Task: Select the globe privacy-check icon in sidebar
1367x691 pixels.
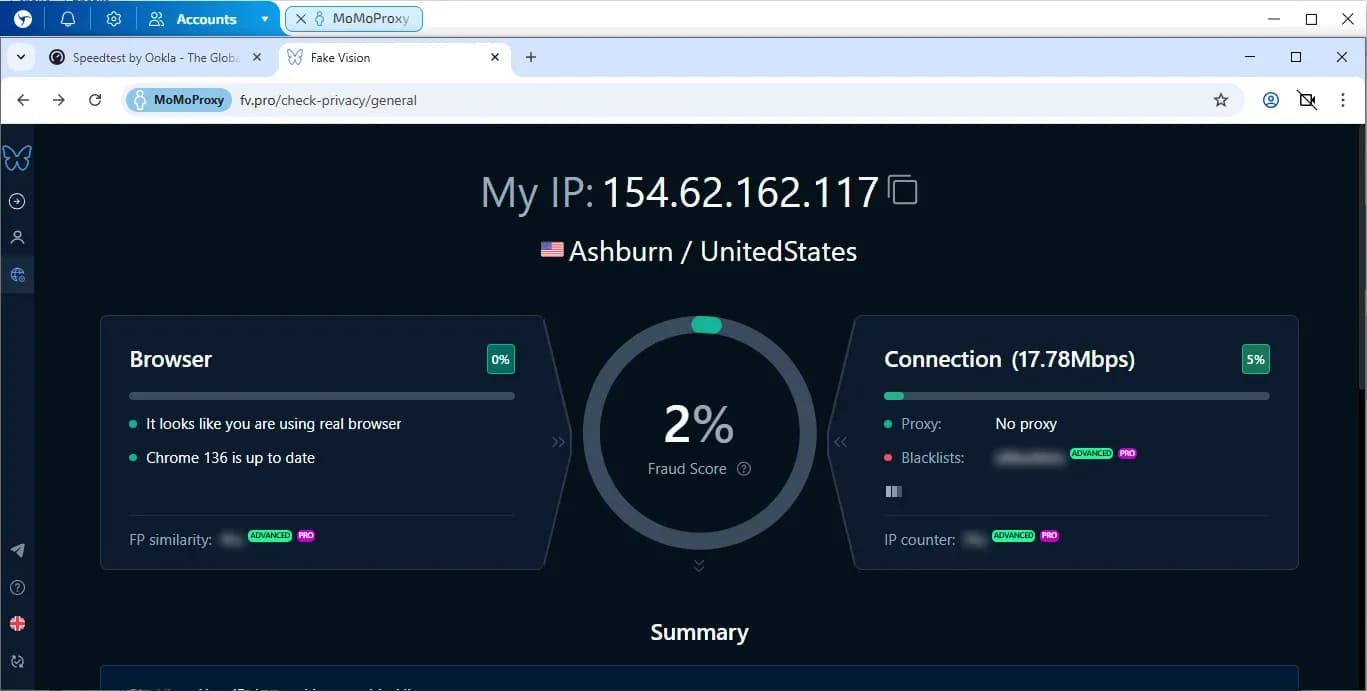Action: click(x=17, y=274)
